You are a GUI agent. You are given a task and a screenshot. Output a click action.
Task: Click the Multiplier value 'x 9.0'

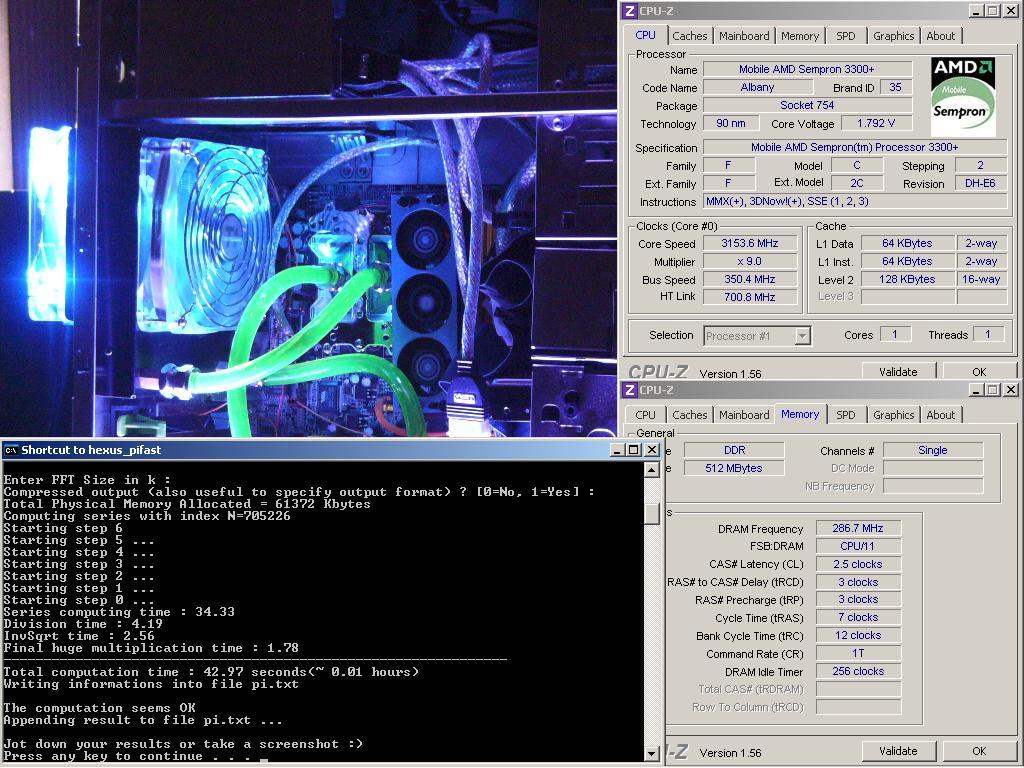750,261
